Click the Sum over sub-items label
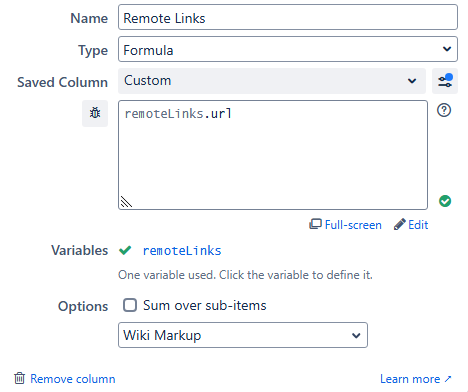 point(205,305)
